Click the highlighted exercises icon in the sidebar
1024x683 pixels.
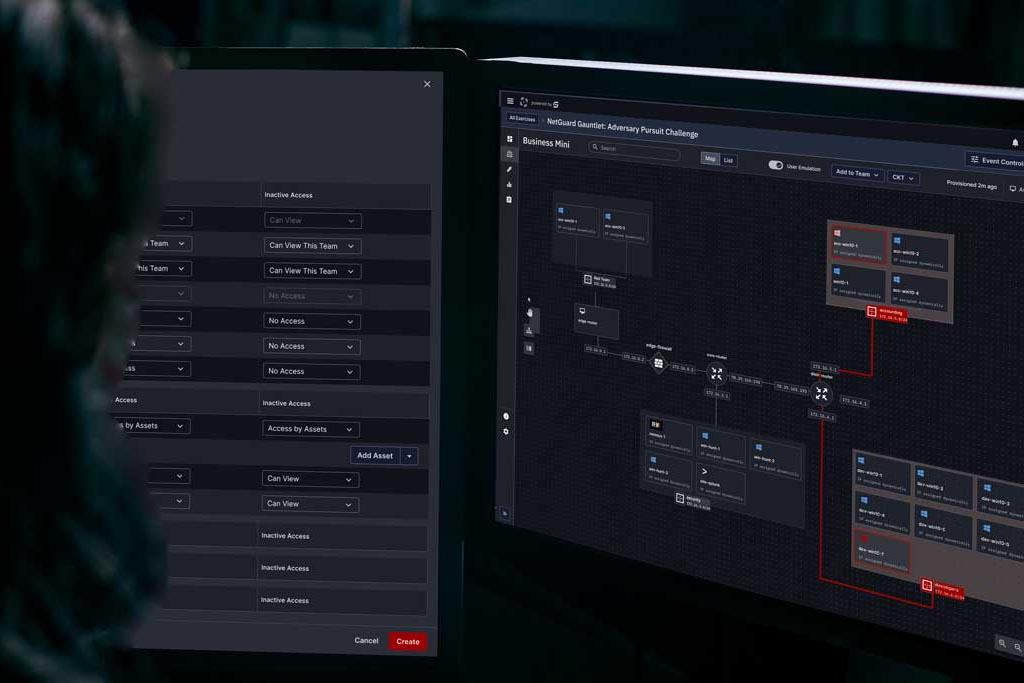click(x=509, y=155)
